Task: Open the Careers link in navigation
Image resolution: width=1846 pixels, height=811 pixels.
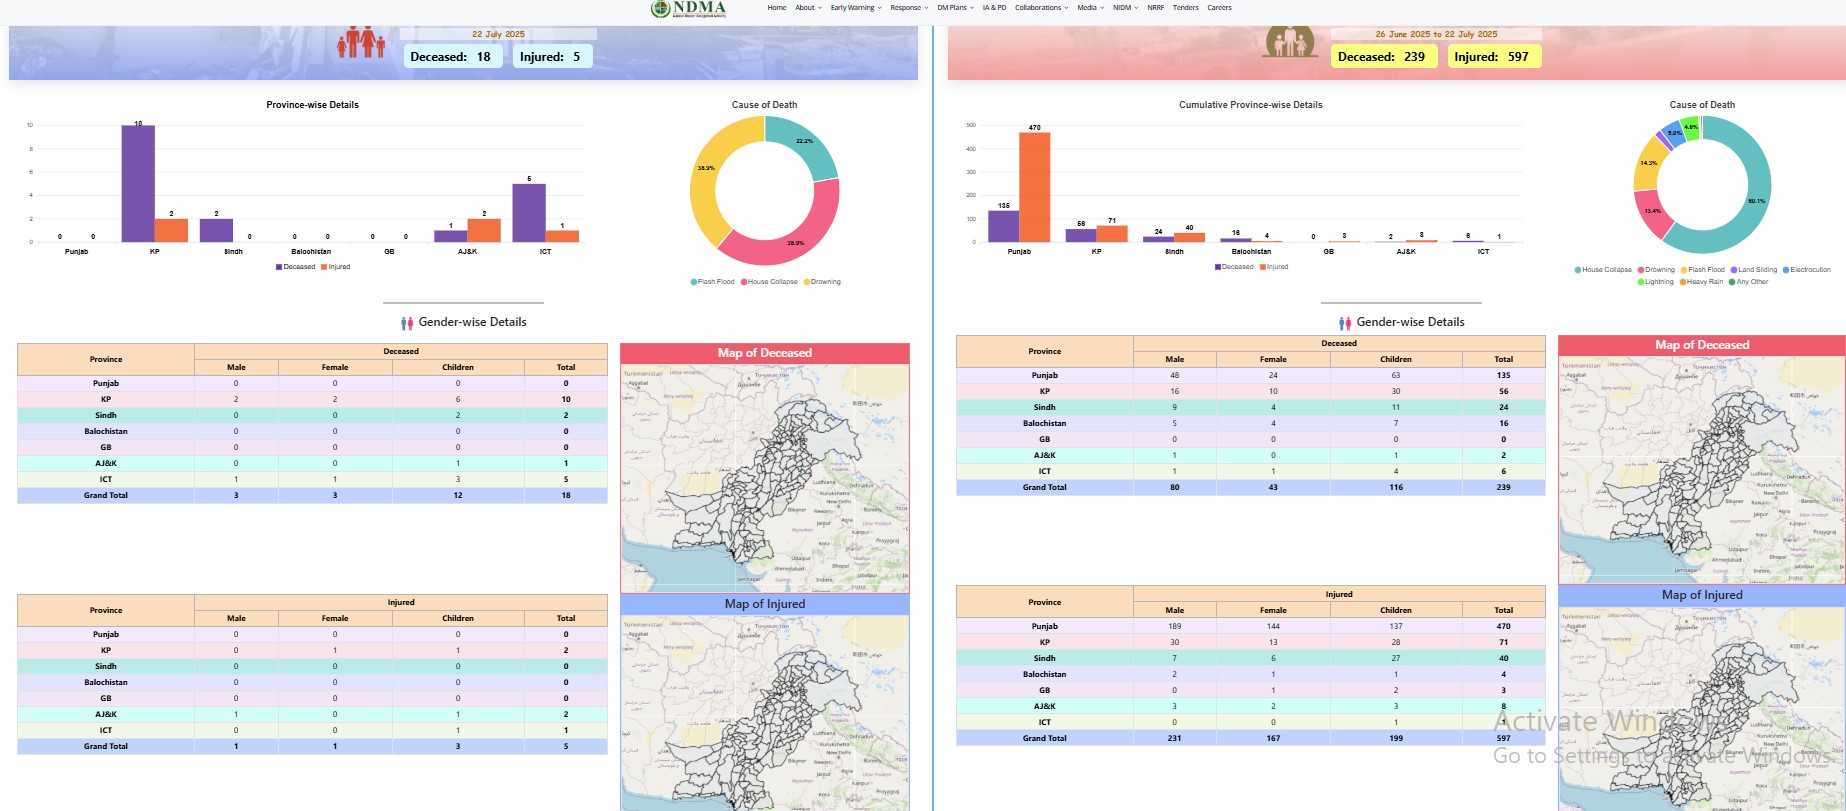Action: (1219, 8)
